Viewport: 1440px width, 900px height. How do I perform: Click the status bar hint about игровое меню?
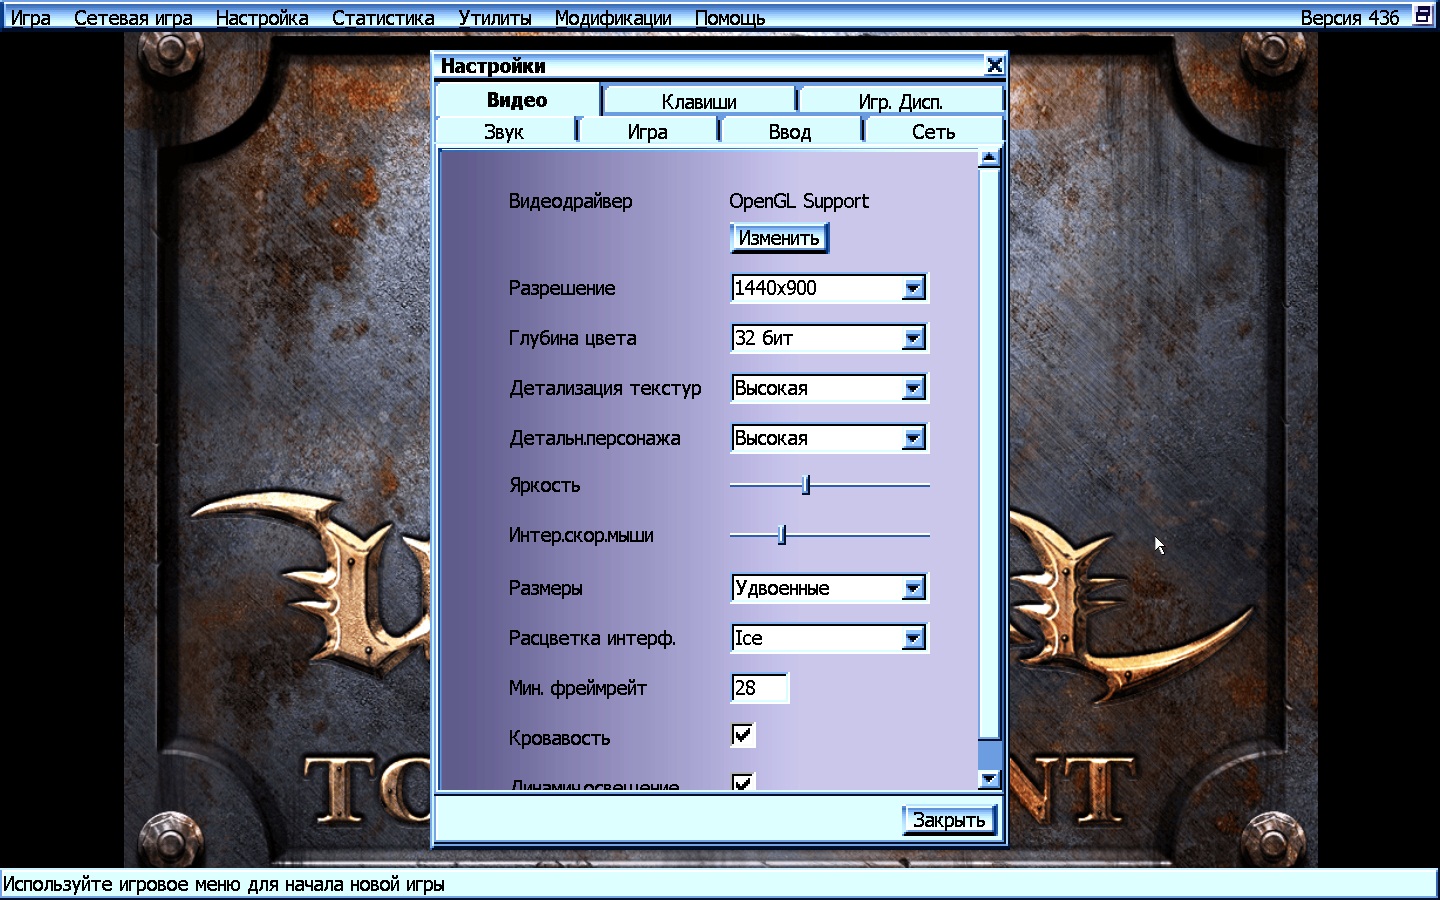coord(224,884)
